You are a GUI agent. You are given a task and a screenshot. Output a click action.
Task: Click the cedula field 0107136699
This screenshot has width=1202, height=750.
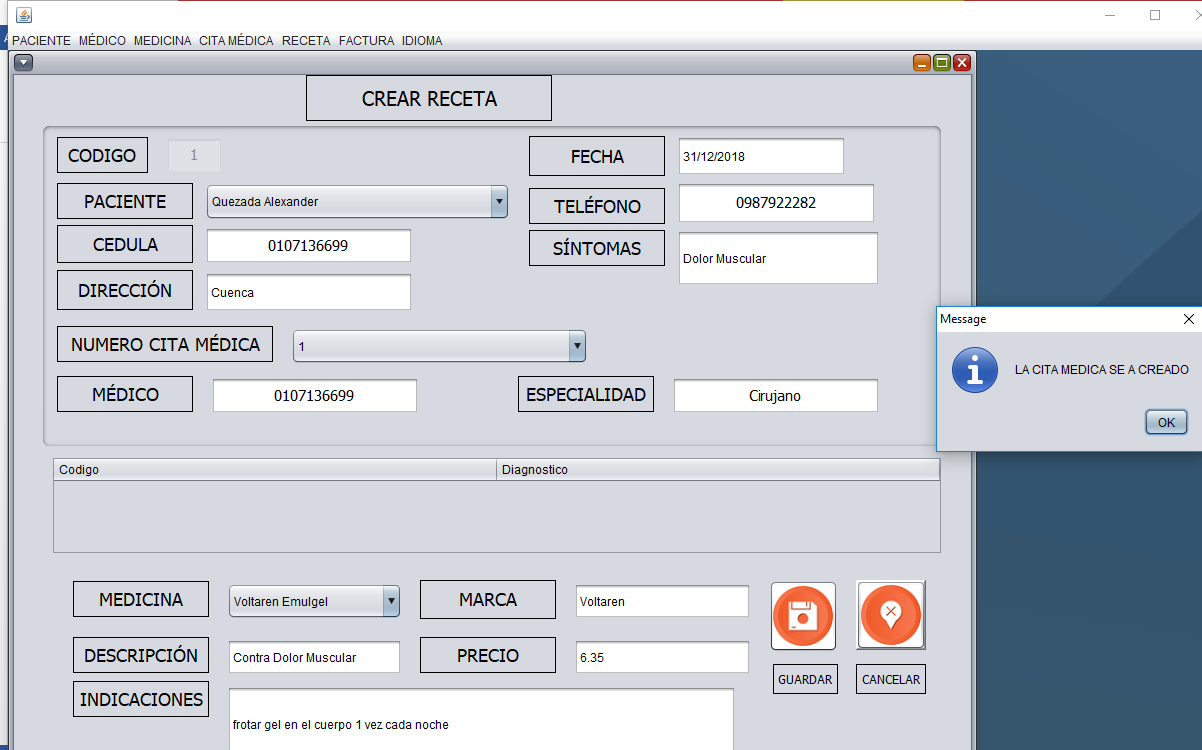[309, 245]
